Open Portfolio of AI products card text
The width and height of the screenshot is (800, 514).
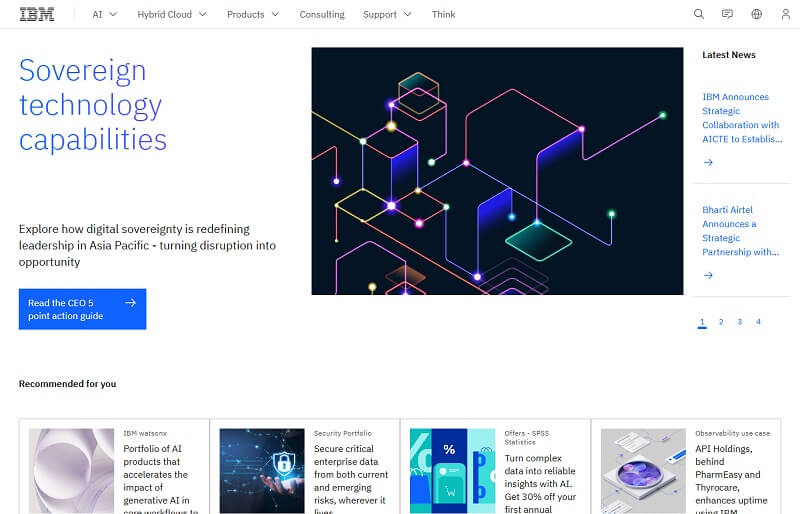160,480
